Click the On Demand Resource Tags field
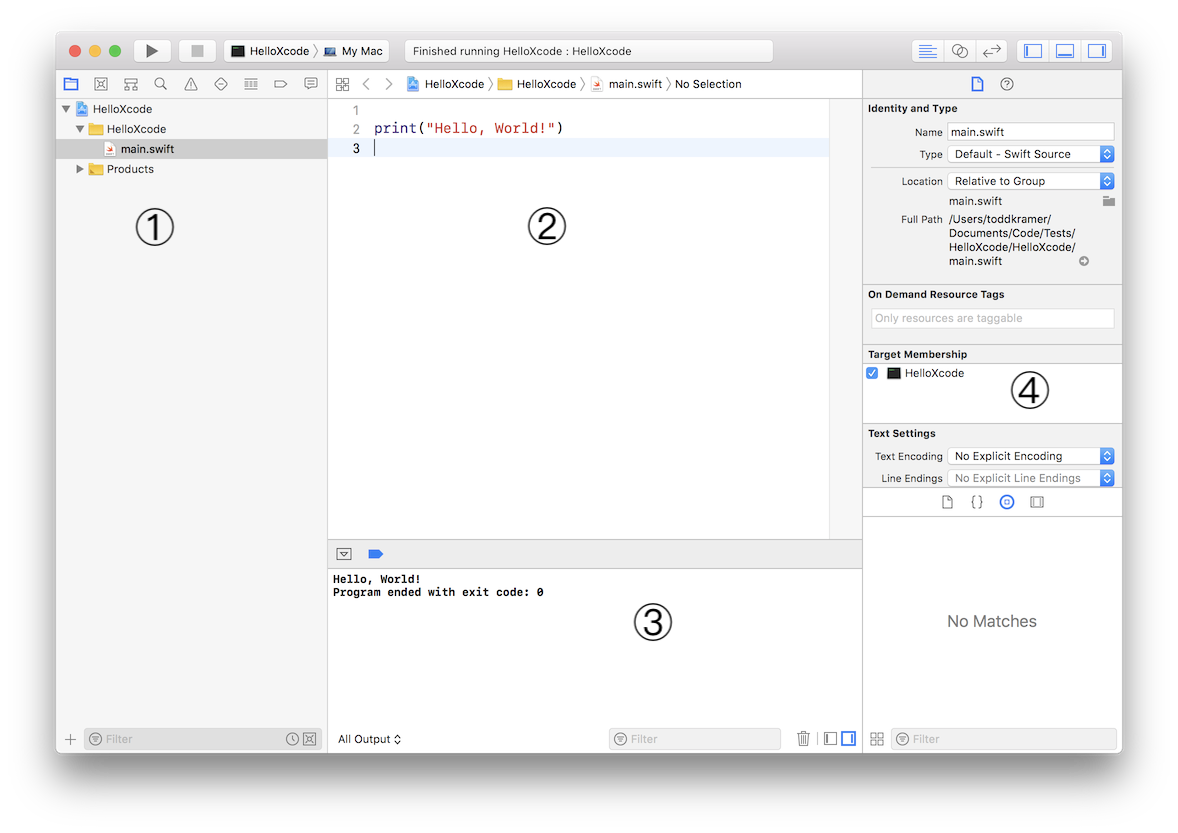The width and height of the screenshot is (1178, 833). (x=992, y=318)
